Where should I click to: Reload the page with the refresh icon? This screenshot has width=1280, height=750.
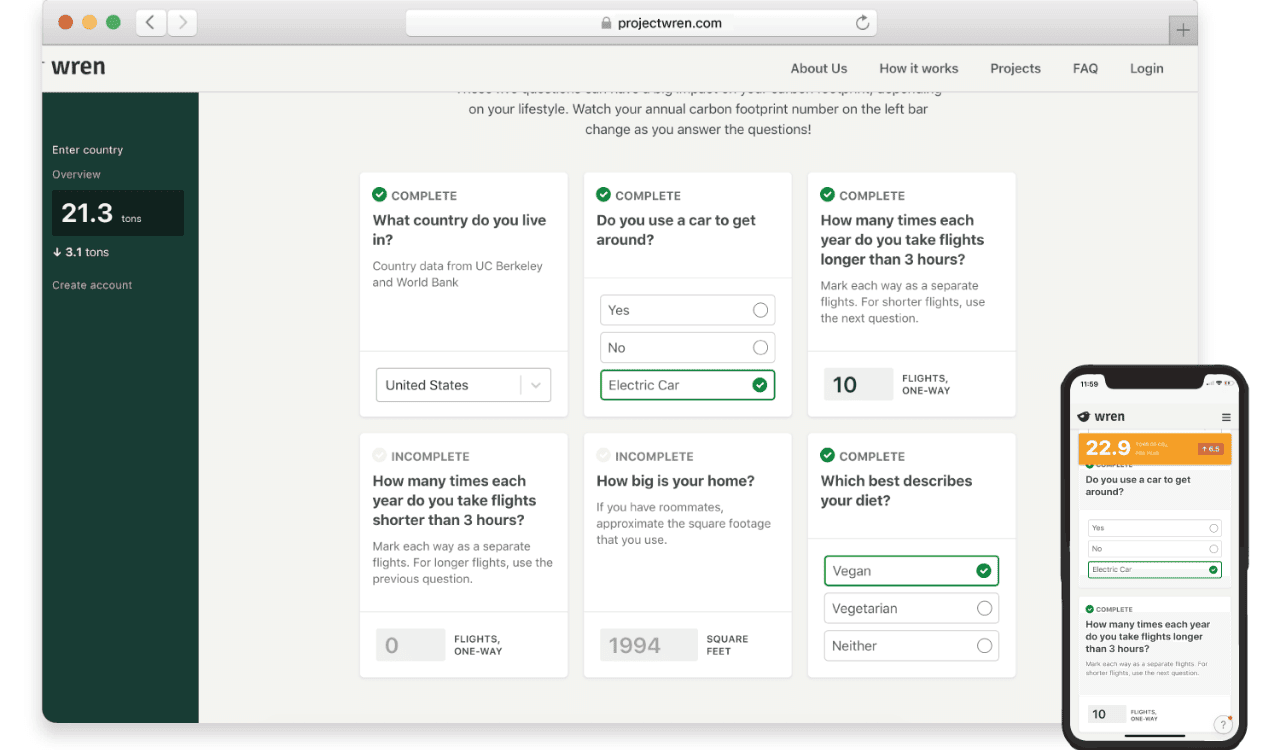(862, 23)
